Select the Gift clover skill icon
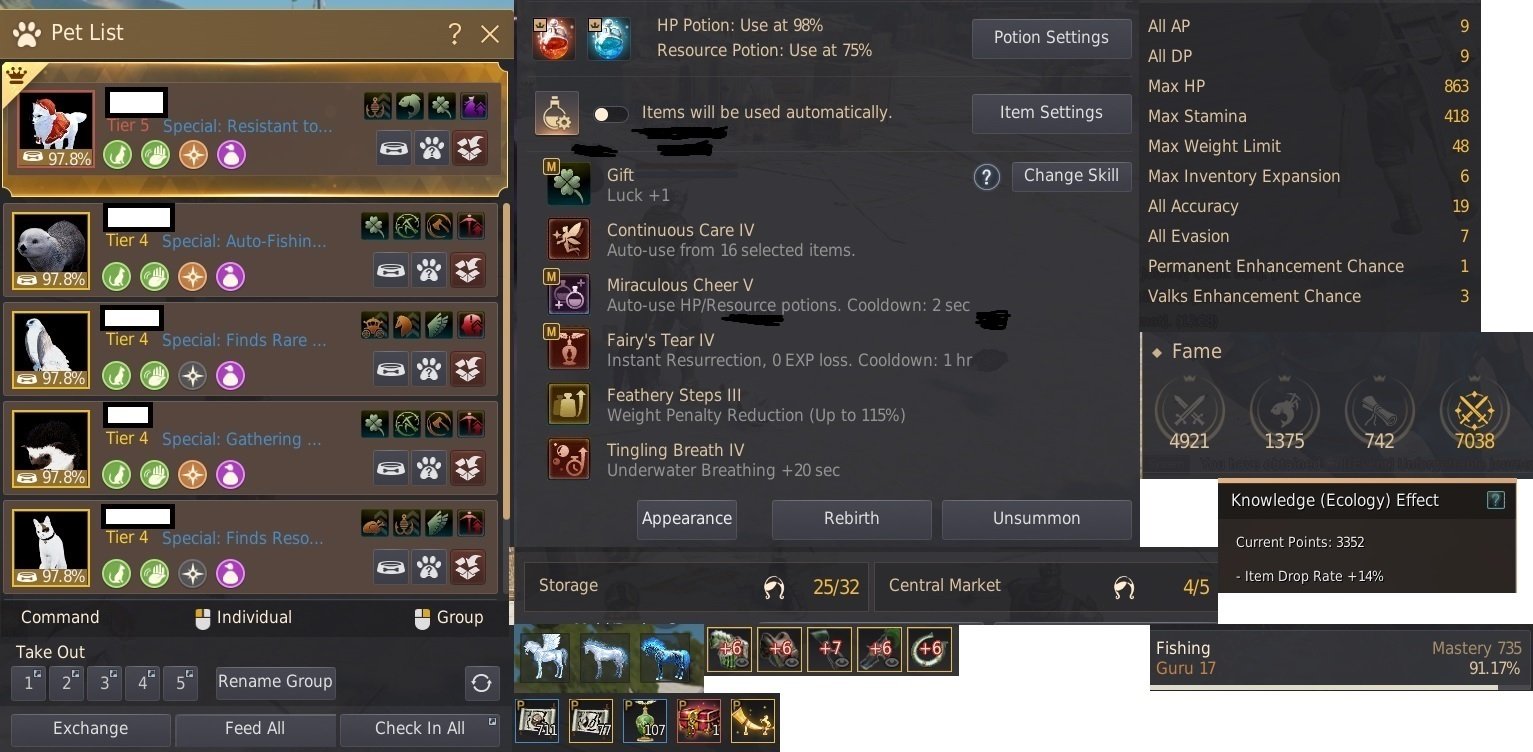The height and width of the screenshot is (752, 1533). tap(568, 184)
